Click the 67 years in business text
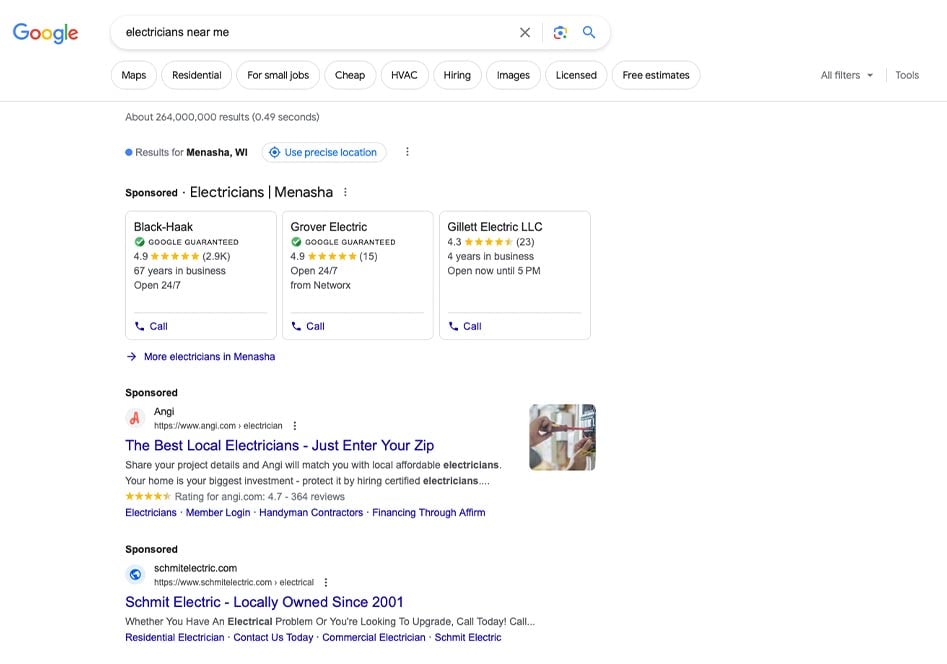Image resolution: width=947 pixels, height=664 pixels. coord(179,271)
